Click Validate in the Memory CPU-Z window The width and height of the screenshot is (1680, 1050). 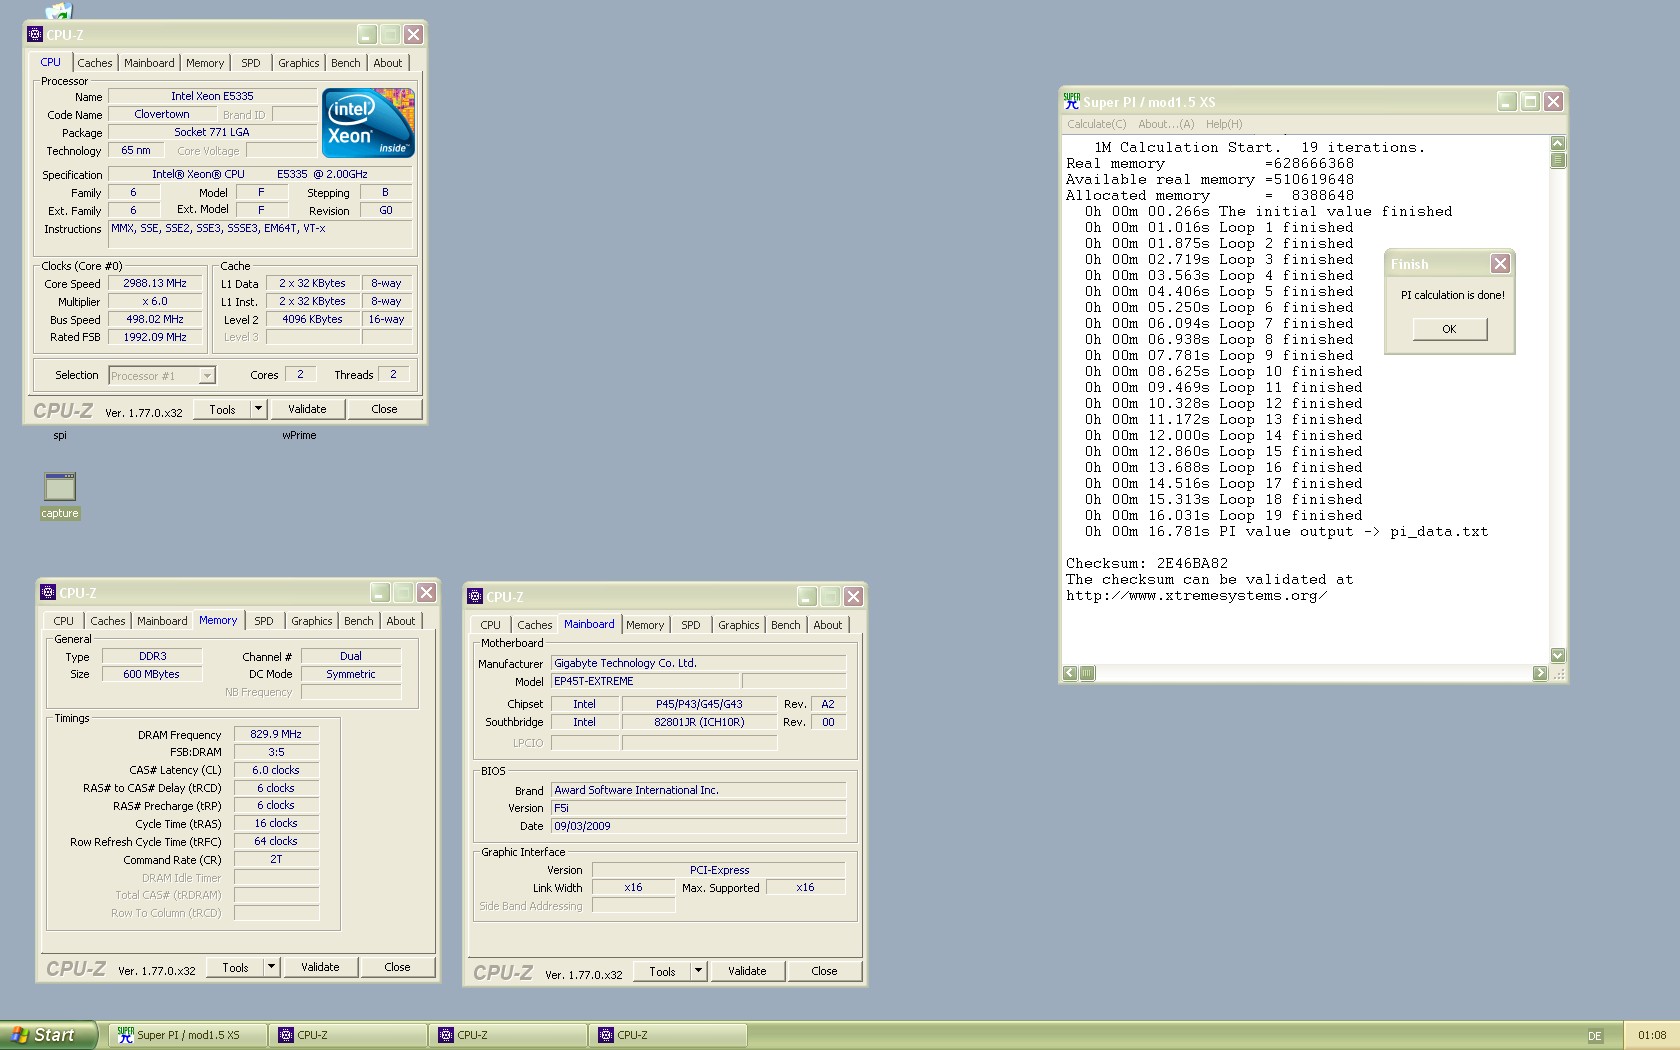(320, 967)
